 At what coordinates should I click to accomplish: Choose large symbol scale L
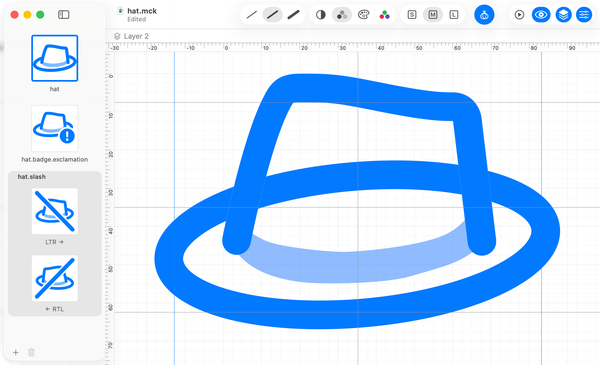[454, 15]
